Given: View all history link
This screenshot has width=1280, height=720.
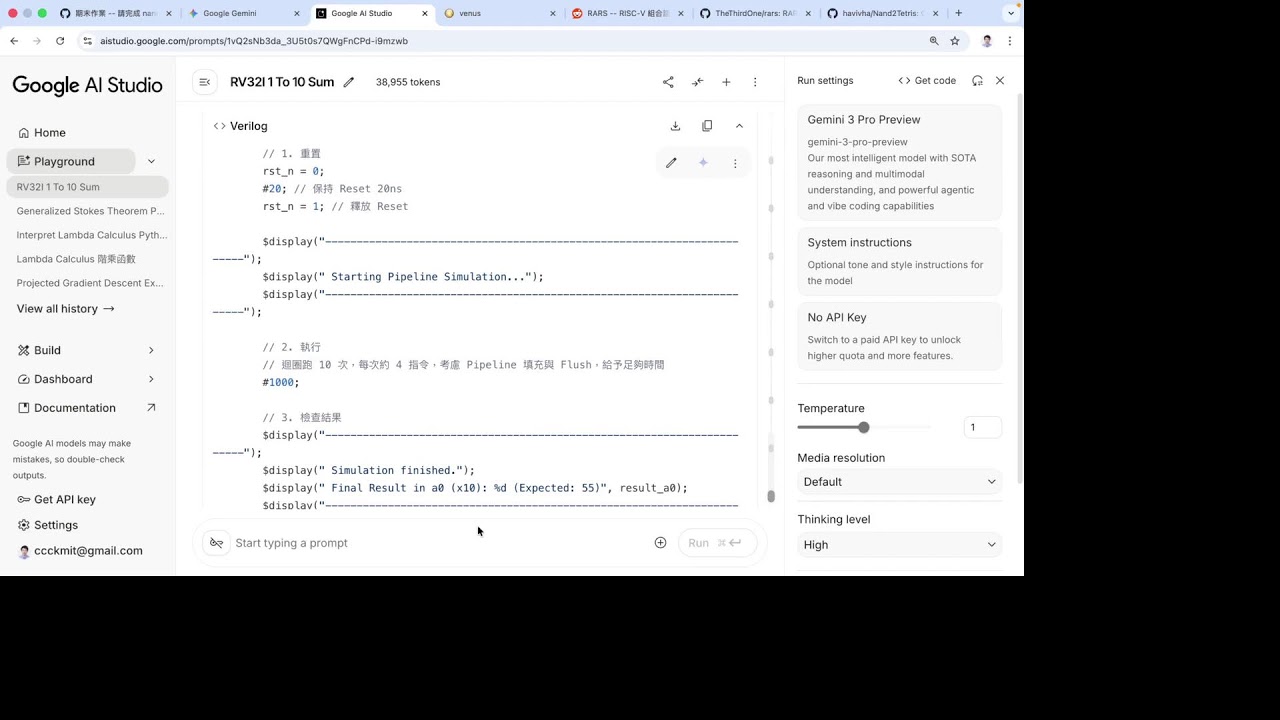Looking at the screenshot, I should [66, 309].
